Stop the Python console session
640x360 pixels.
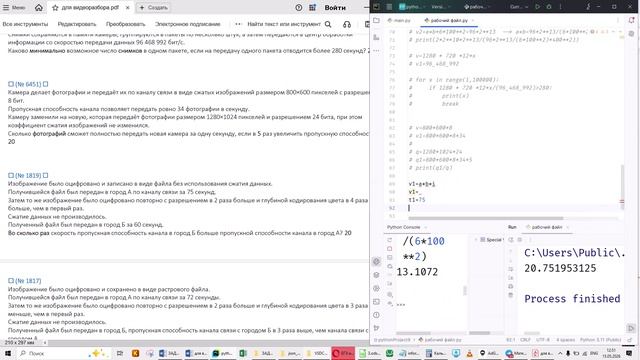tap(390, 249)
